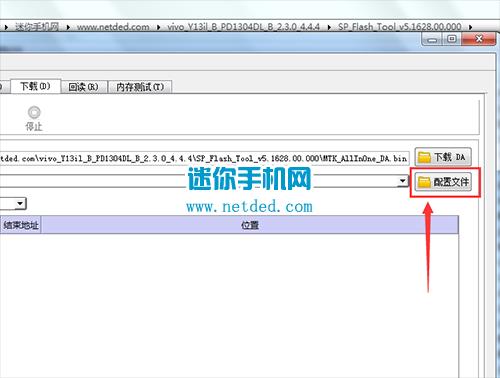Open 迷你手机网 breadcrumb folder
This screenshot has width=500, height=378.
click(x=37, y=27)
